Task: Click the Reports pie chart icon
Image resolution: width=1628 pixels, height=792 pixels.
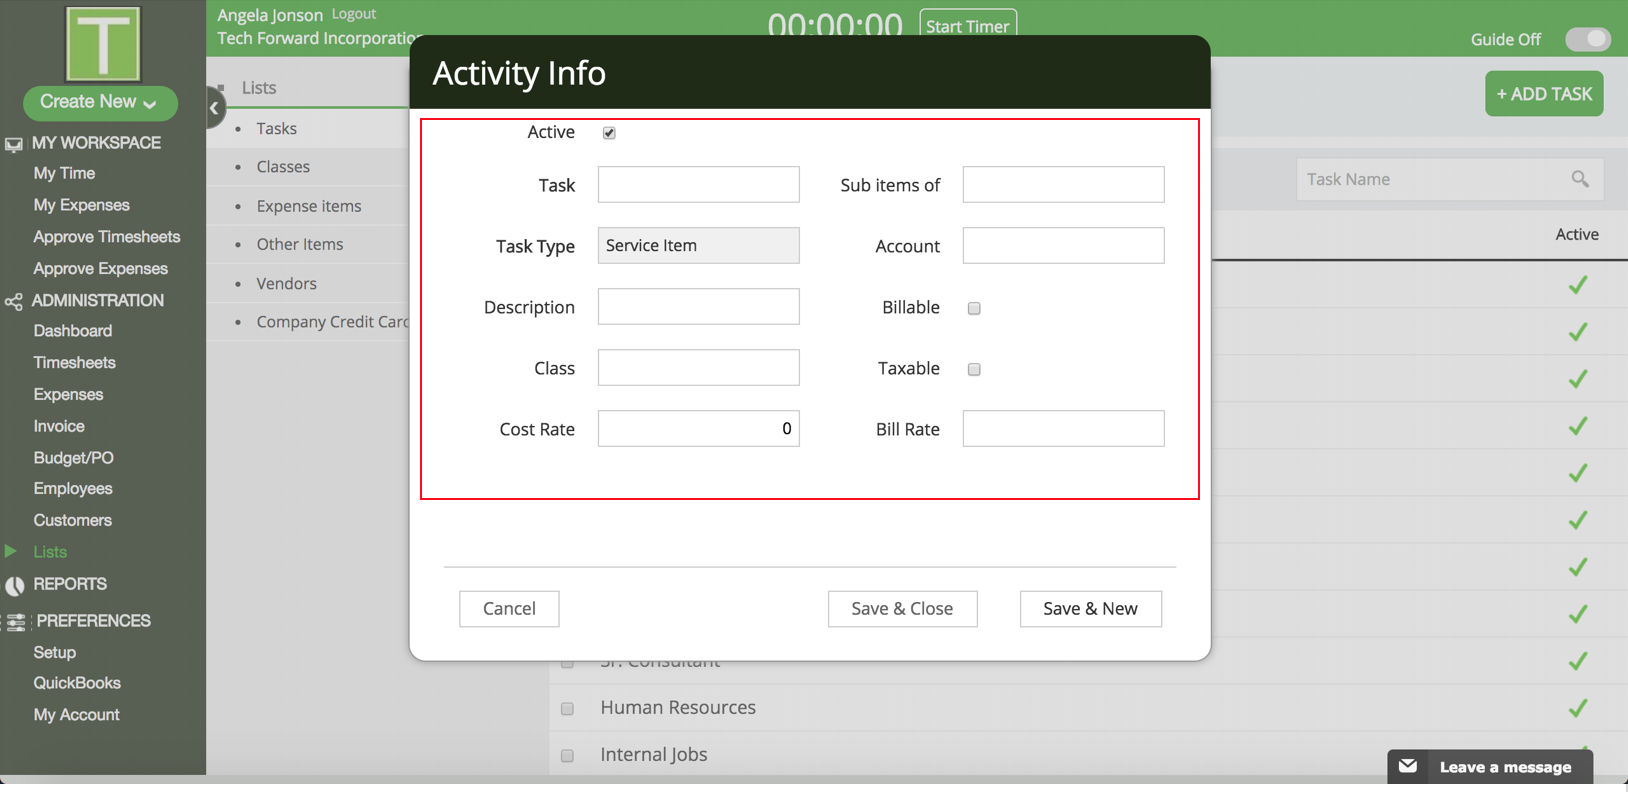Action: coord(14,585)
